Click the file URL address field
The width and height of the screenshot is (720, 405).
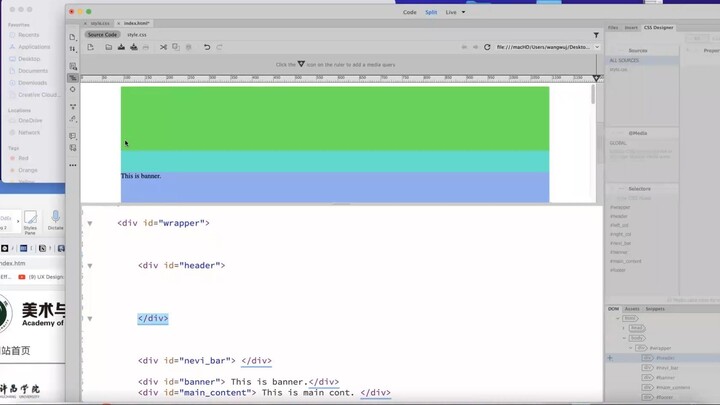tap(543, 47)
